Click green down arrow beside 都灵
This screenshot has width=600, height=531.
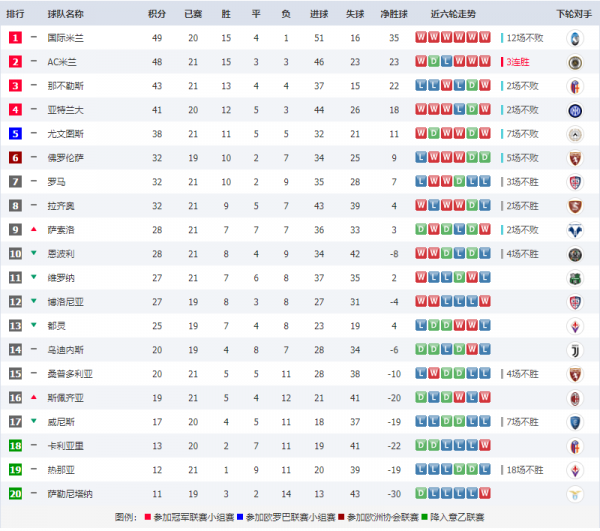(34, 325)
